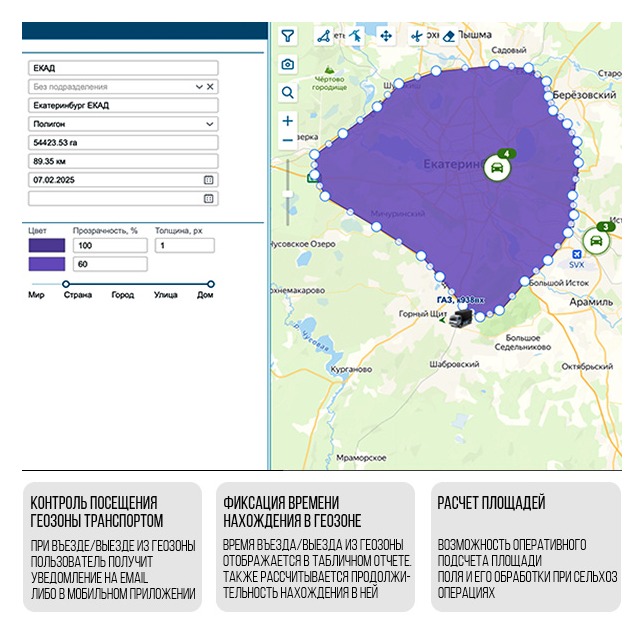This screenshot has width=644, height=644.
Task: Click the green car cluster marked 4
Action: pyautogui.click(x=497, y=167)
